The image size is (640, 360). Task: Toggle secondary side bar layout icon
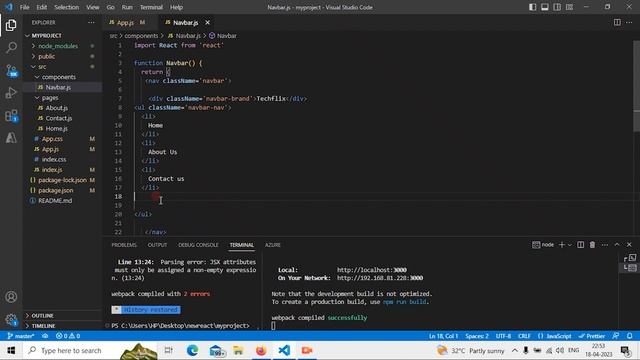point(557,7)
